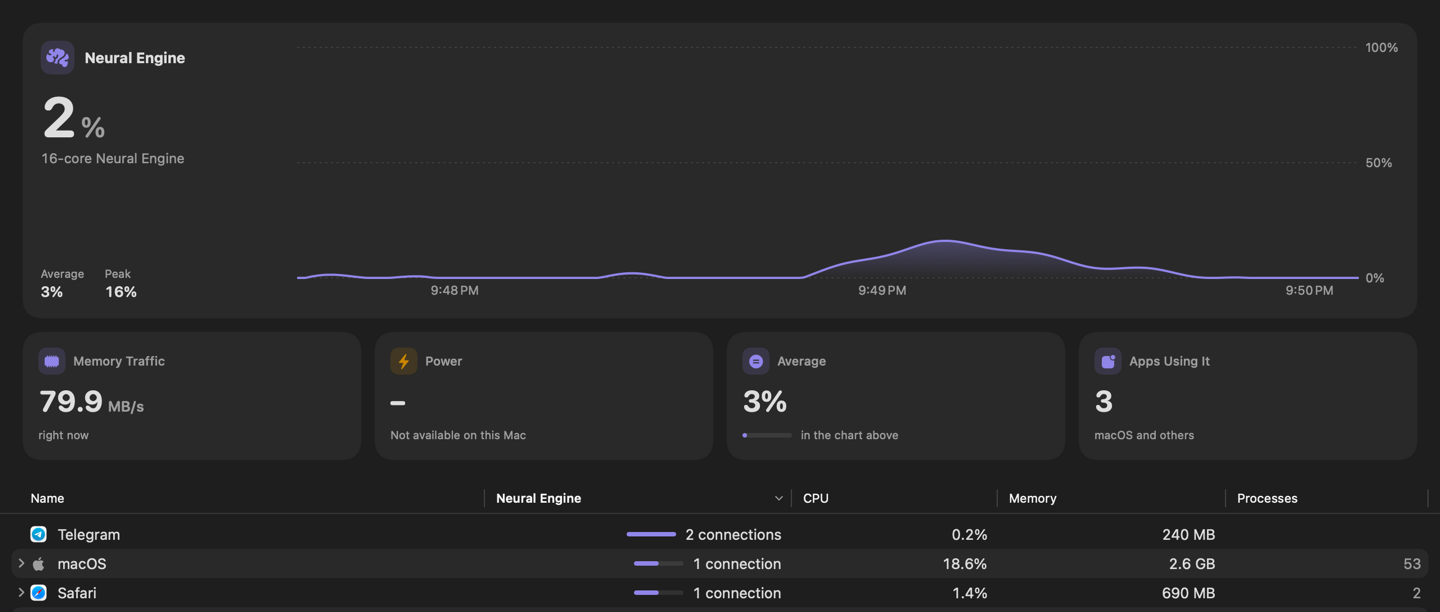Viewport: 1440px width, 612px height.
Task: Sort the table by Processes column
Action: coord(1267,498)
